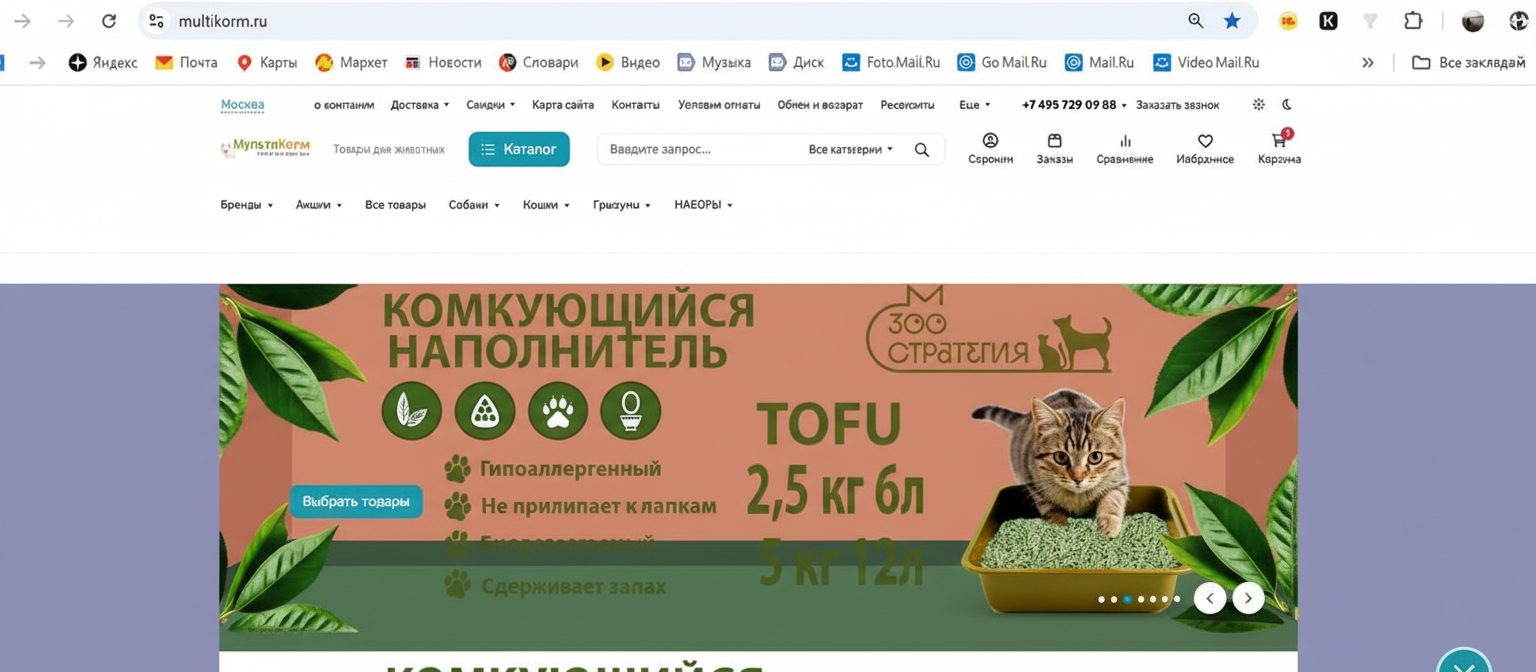Switch to dark theme moon icon
This screenshot has height=672, width=1536.
tap(1287, 104)
